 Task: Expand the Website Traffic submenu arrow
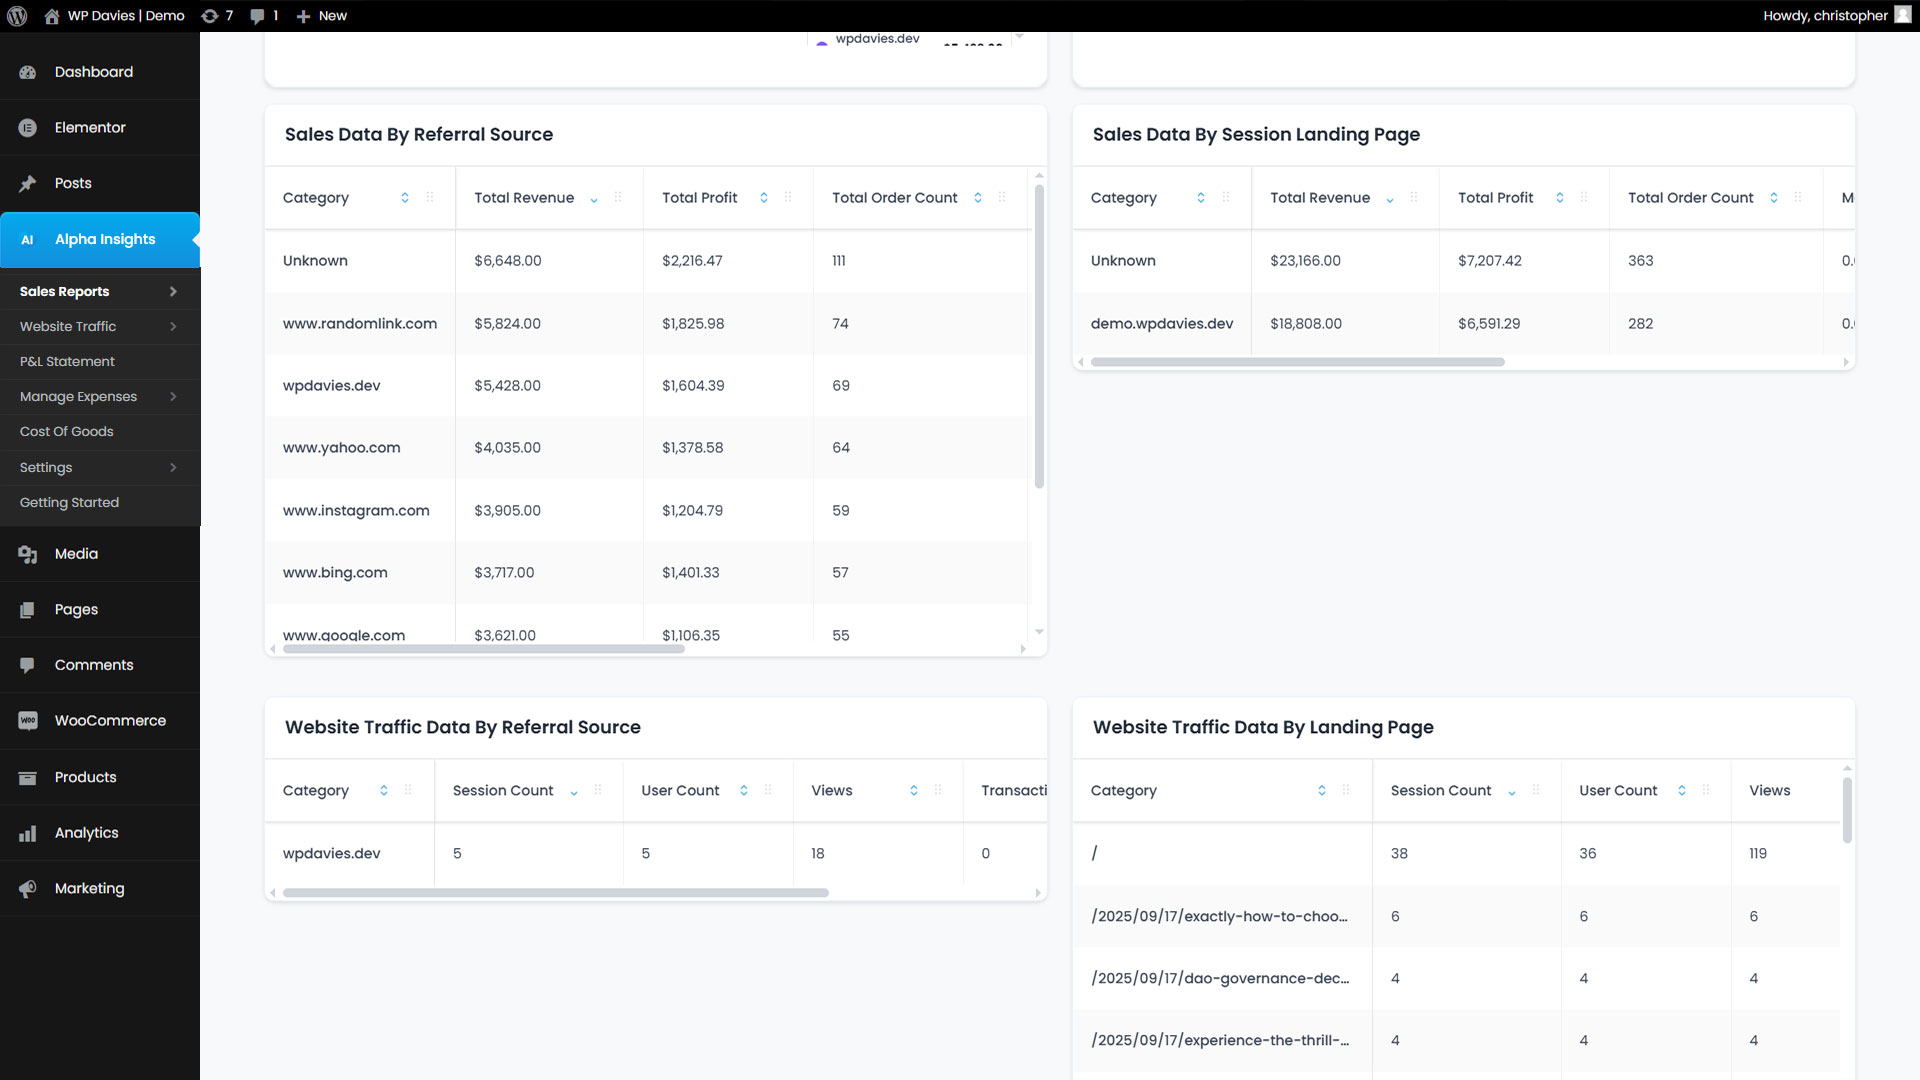pyautogui.click(x=173, y=327)
